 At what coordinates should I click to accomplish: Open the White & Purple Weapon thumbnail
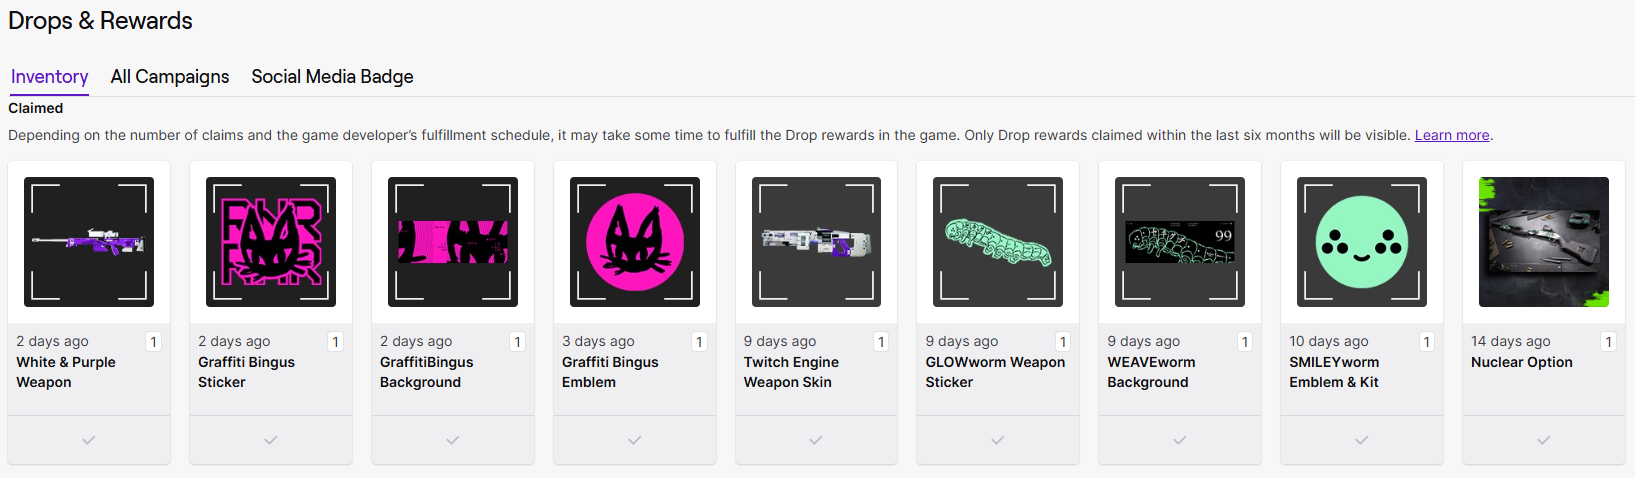[x=89, y=242]
